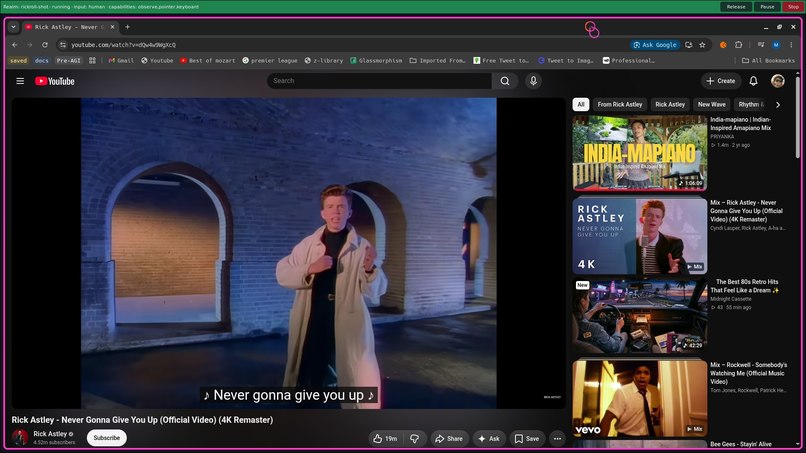Open the apps grid bookmark icon
806x453 pixels.
coord(93,60)
